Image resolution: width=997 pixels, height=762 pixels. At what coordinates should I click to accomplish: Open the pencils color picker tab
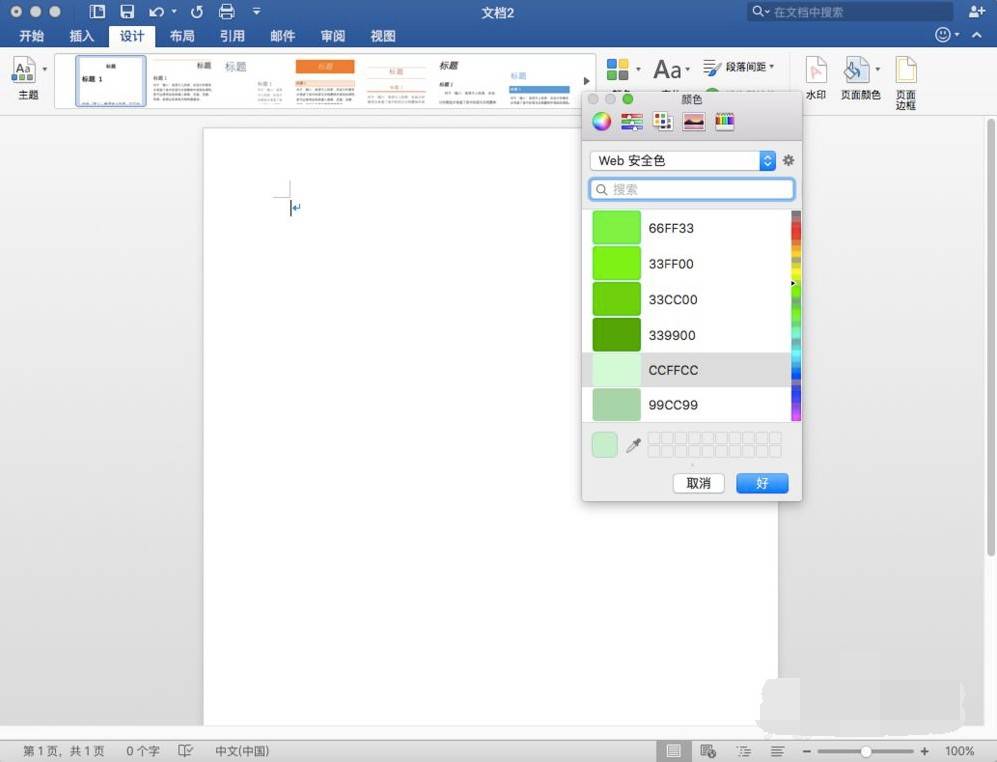(x=725, y=122)
